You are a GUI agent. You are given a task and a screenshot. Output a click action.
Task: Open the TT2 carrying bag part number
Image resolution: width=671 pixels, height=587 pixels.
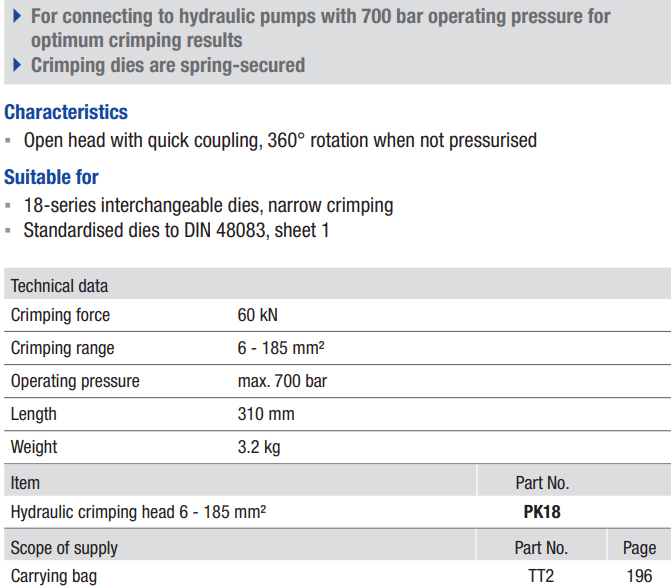(541, 576)
